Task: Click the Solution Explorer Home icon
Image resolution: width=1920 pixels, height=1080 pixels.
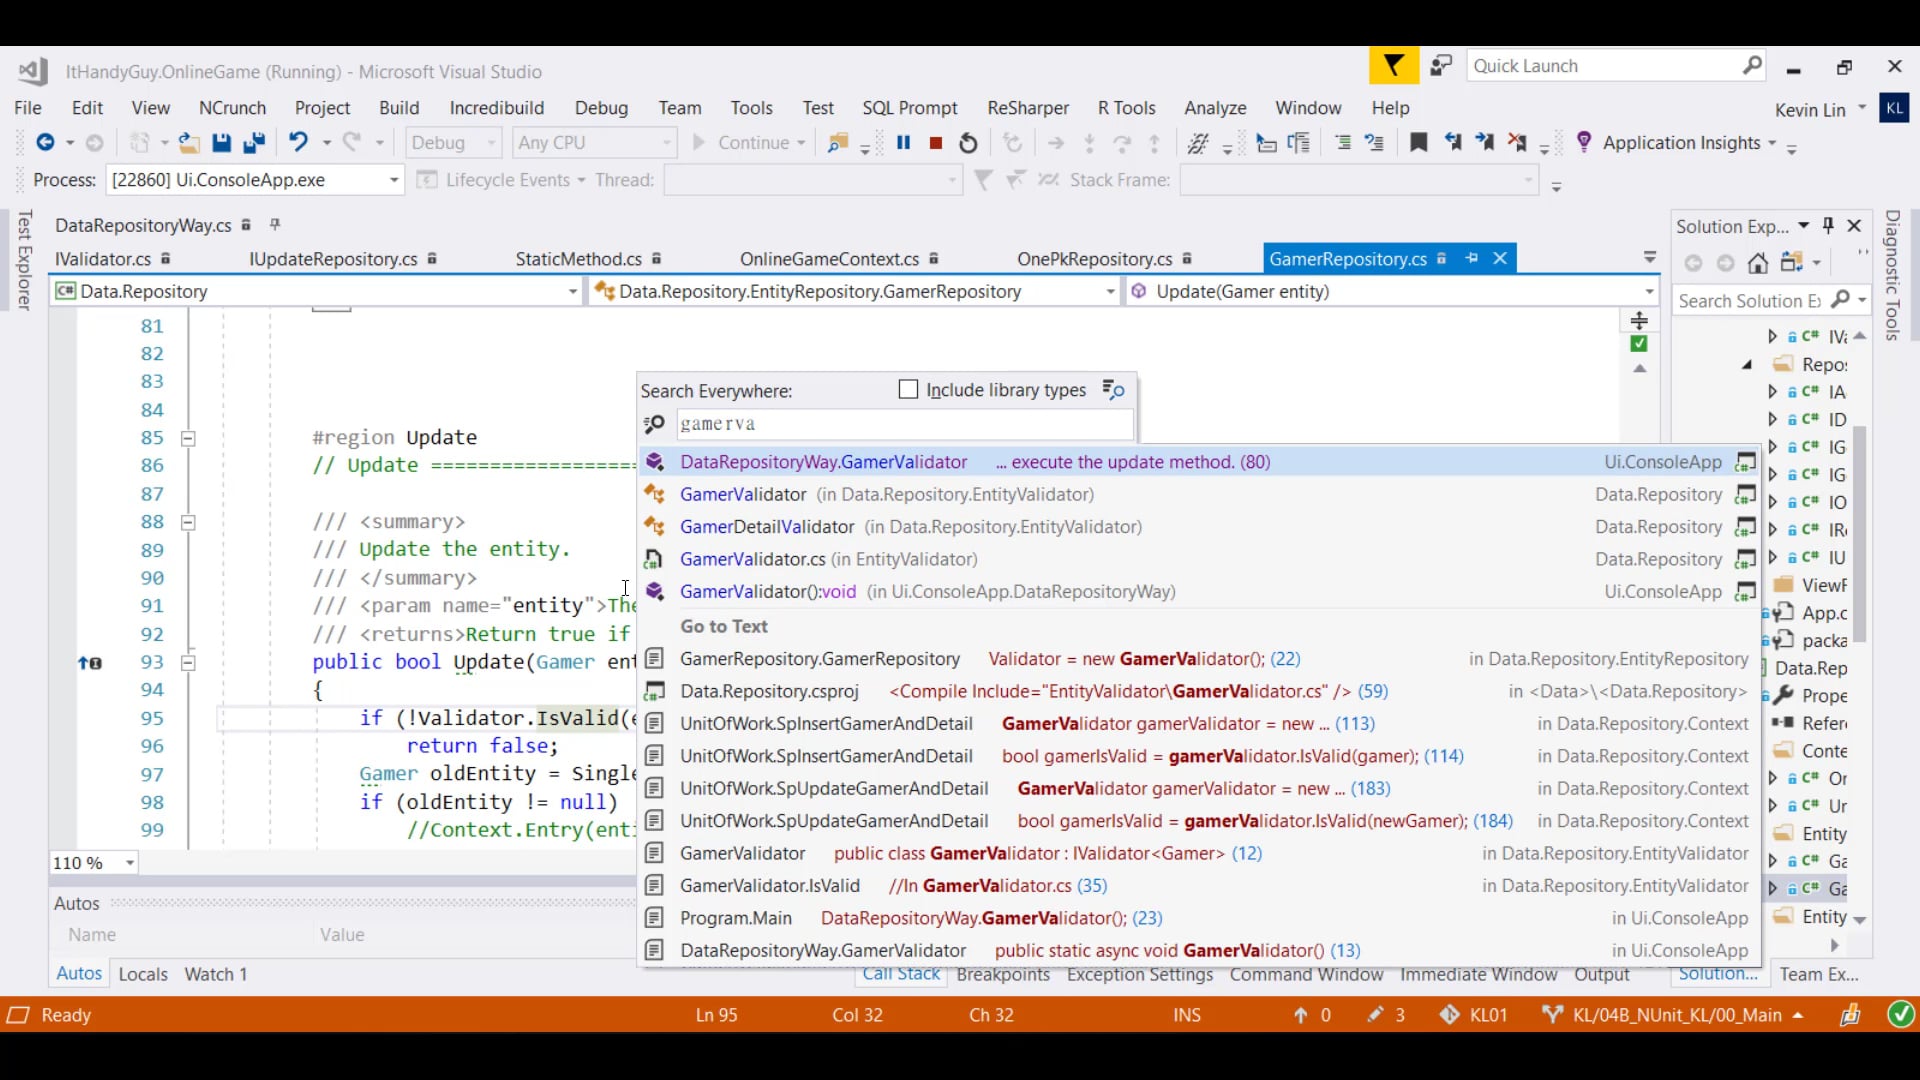Action: (x=1757, y=263)
